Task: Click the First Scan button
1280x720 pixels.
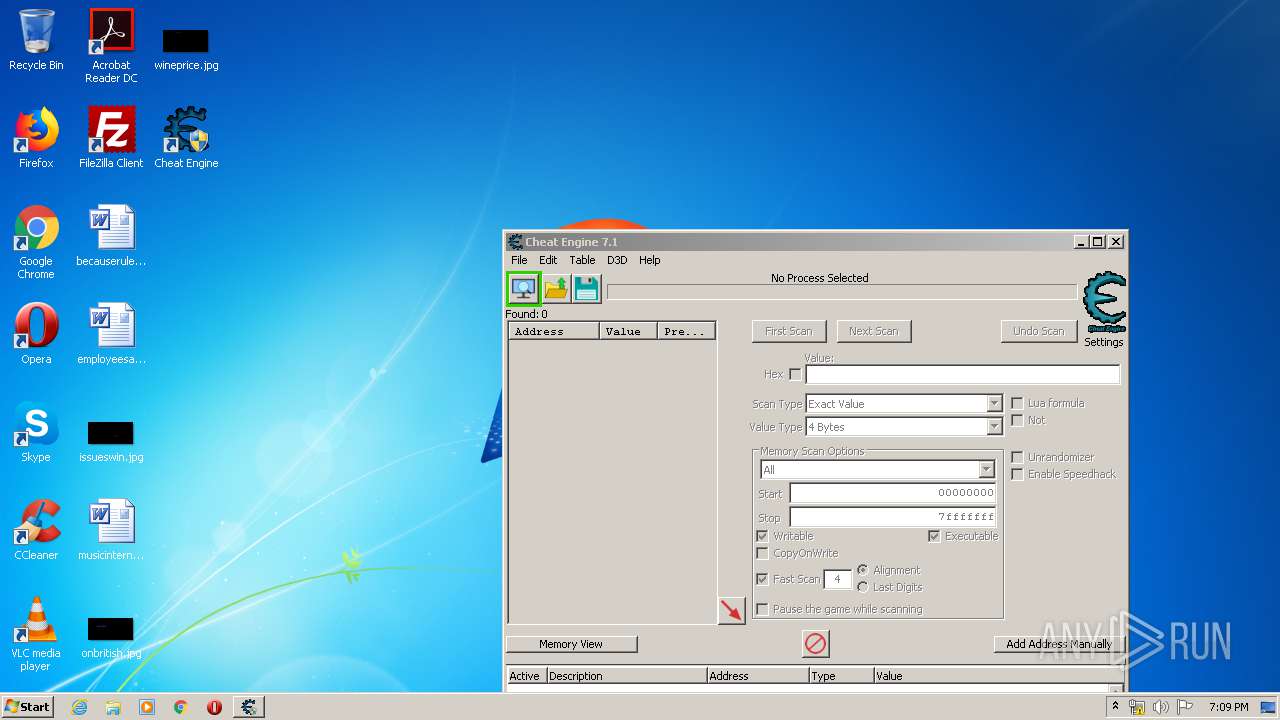Action: click(x=789, y=331)
